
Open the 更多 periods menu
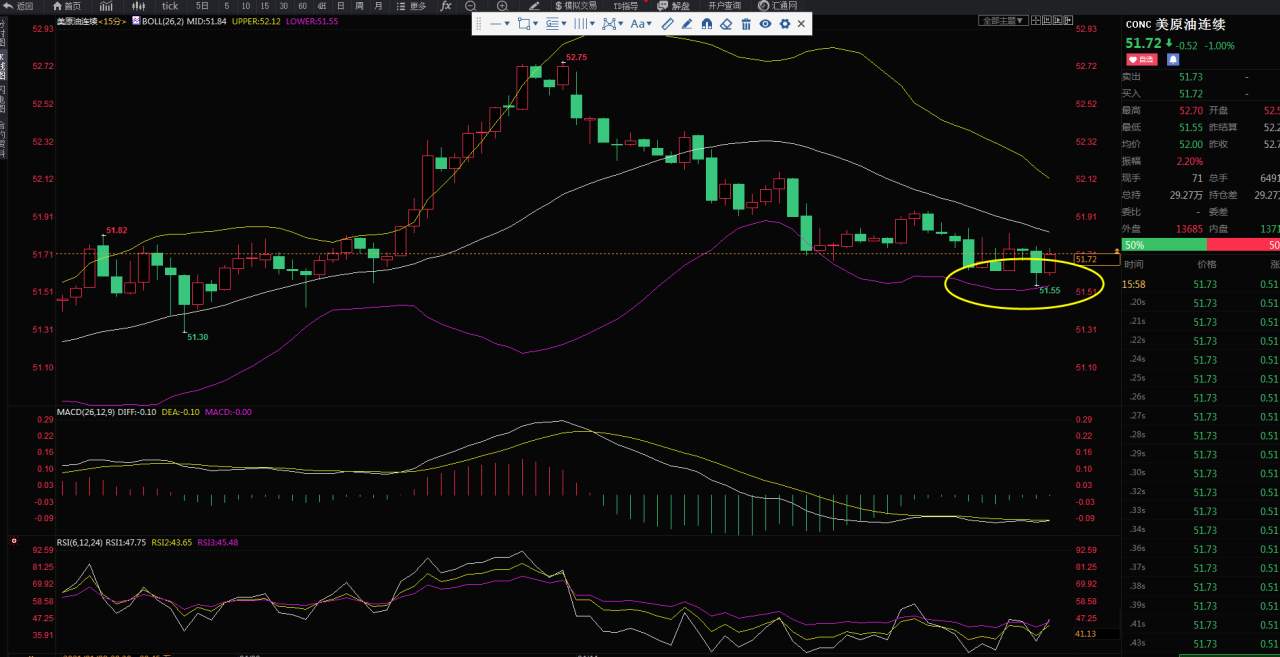click(x=411, y=6)
